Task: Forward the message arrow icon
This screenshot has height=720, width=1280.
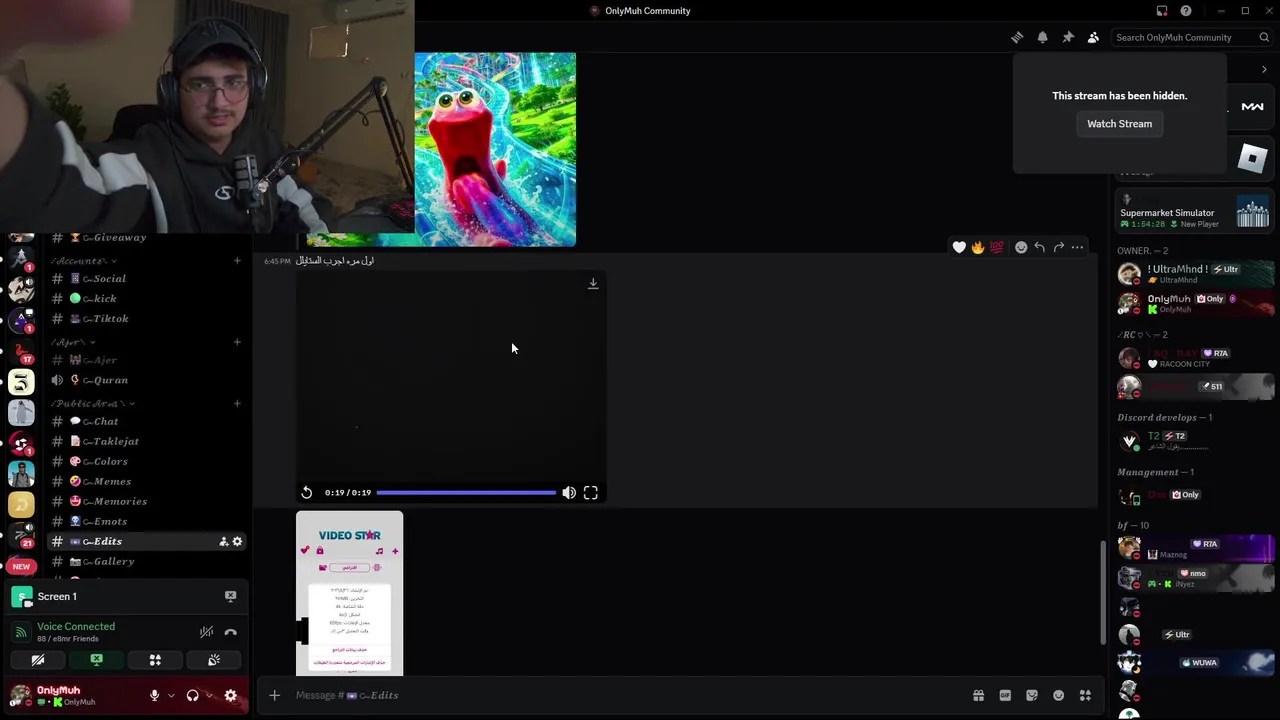Action: [x=1058, y=247]
